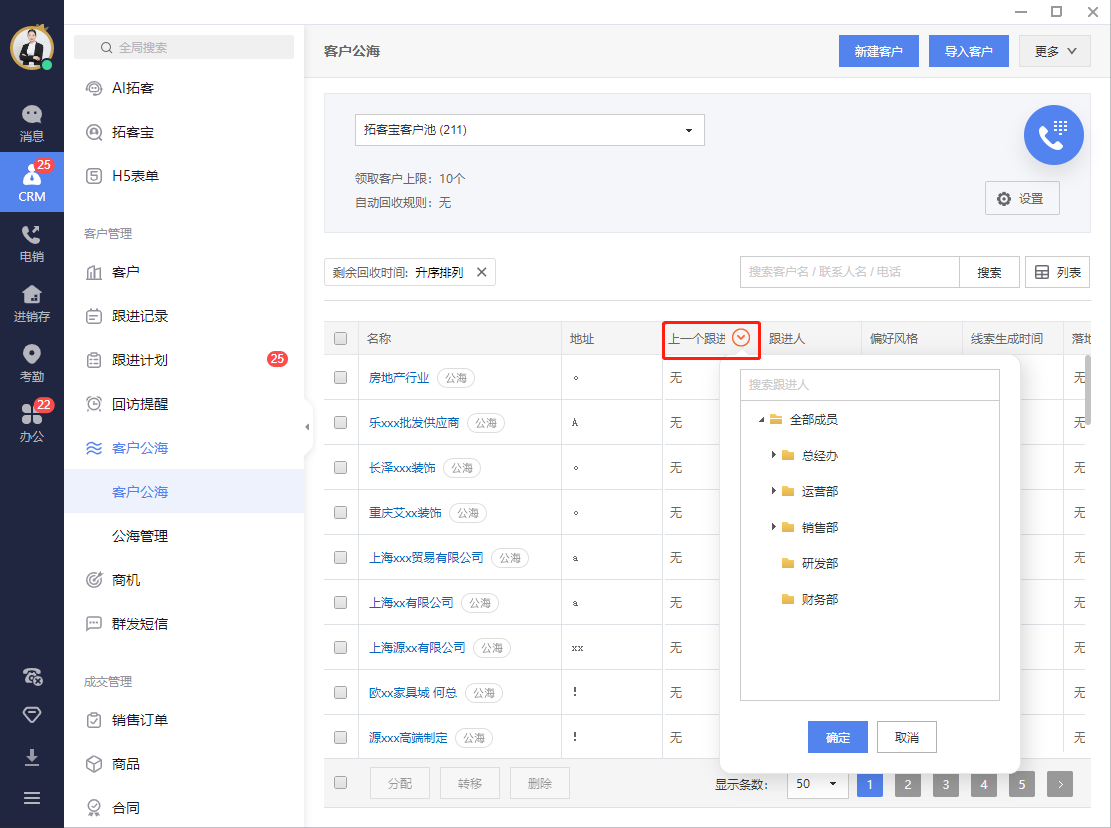Screen dimensions: 1111x828
Task: Expand the 运营部 department node
Action: pos(773,491)
